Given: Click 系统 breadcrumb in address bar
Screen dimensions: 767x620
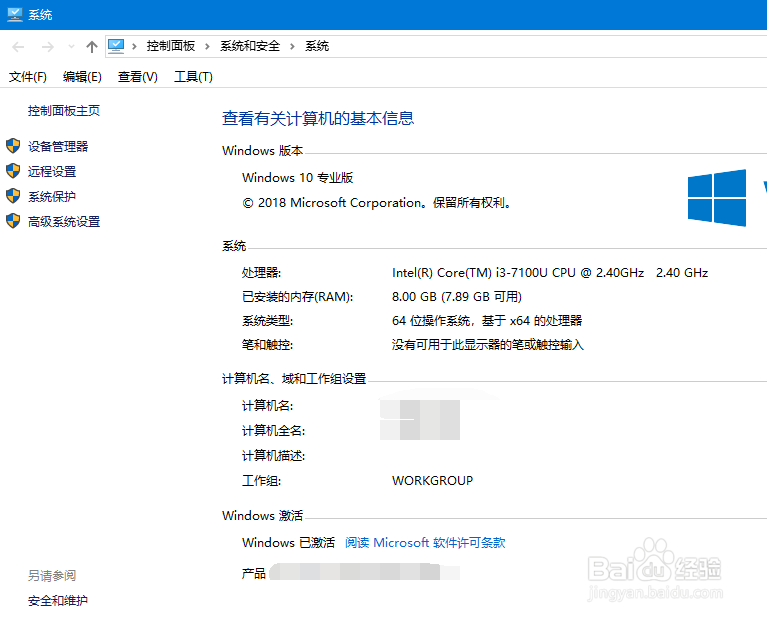Looking at the screenshot, I should pos(317,46).
